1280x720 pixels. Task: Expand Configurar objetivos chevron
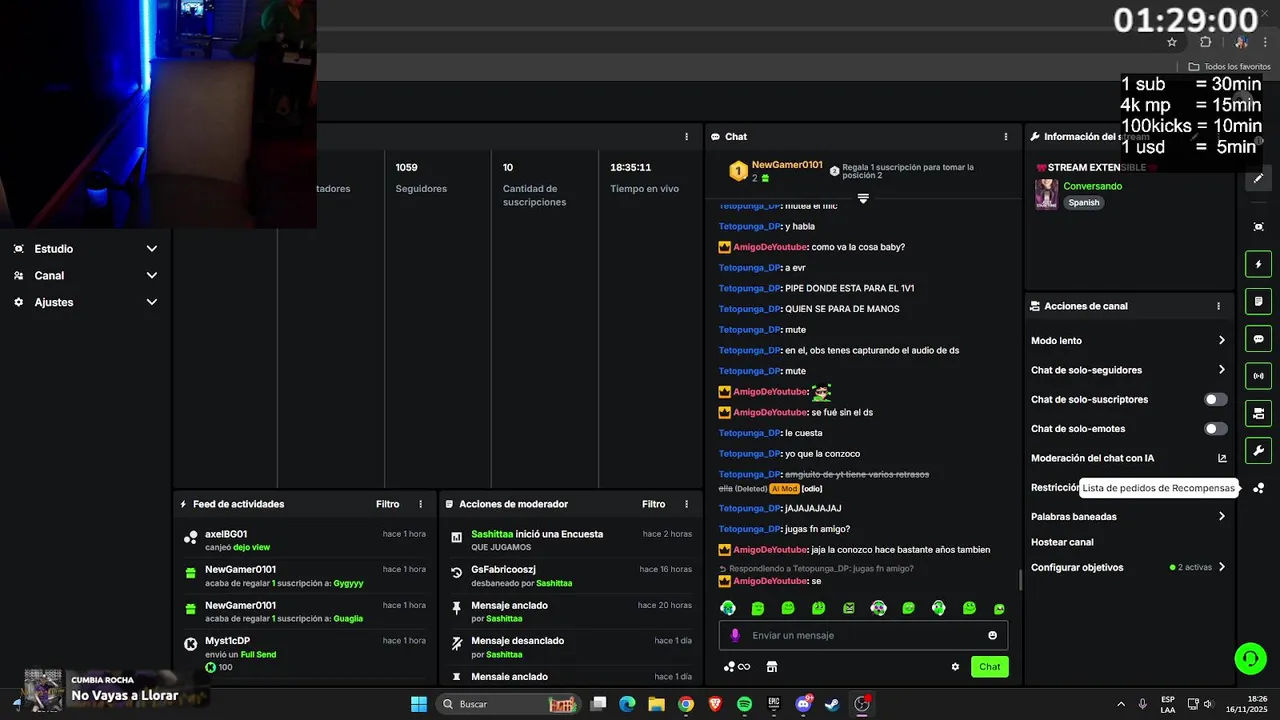1221,567
